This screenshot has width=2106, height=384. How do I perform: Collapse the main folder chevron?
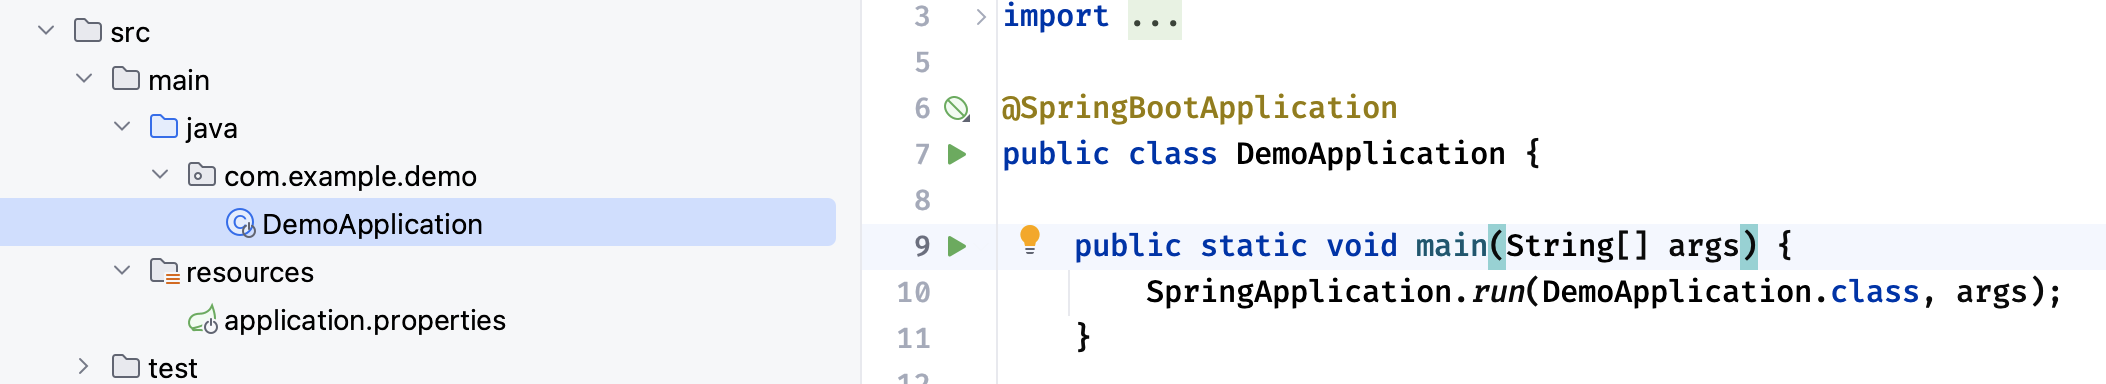coord(84,78)
